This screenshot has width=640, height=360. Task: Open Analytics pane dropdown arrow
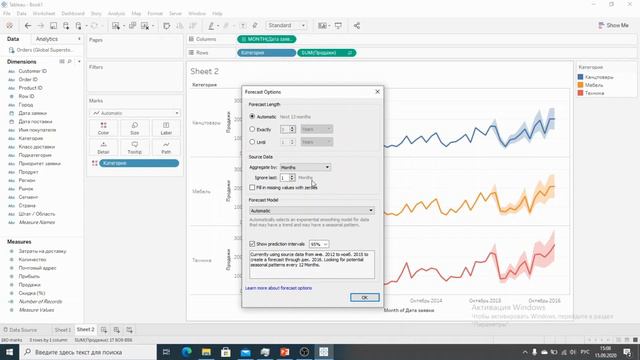tap(79, 39)
